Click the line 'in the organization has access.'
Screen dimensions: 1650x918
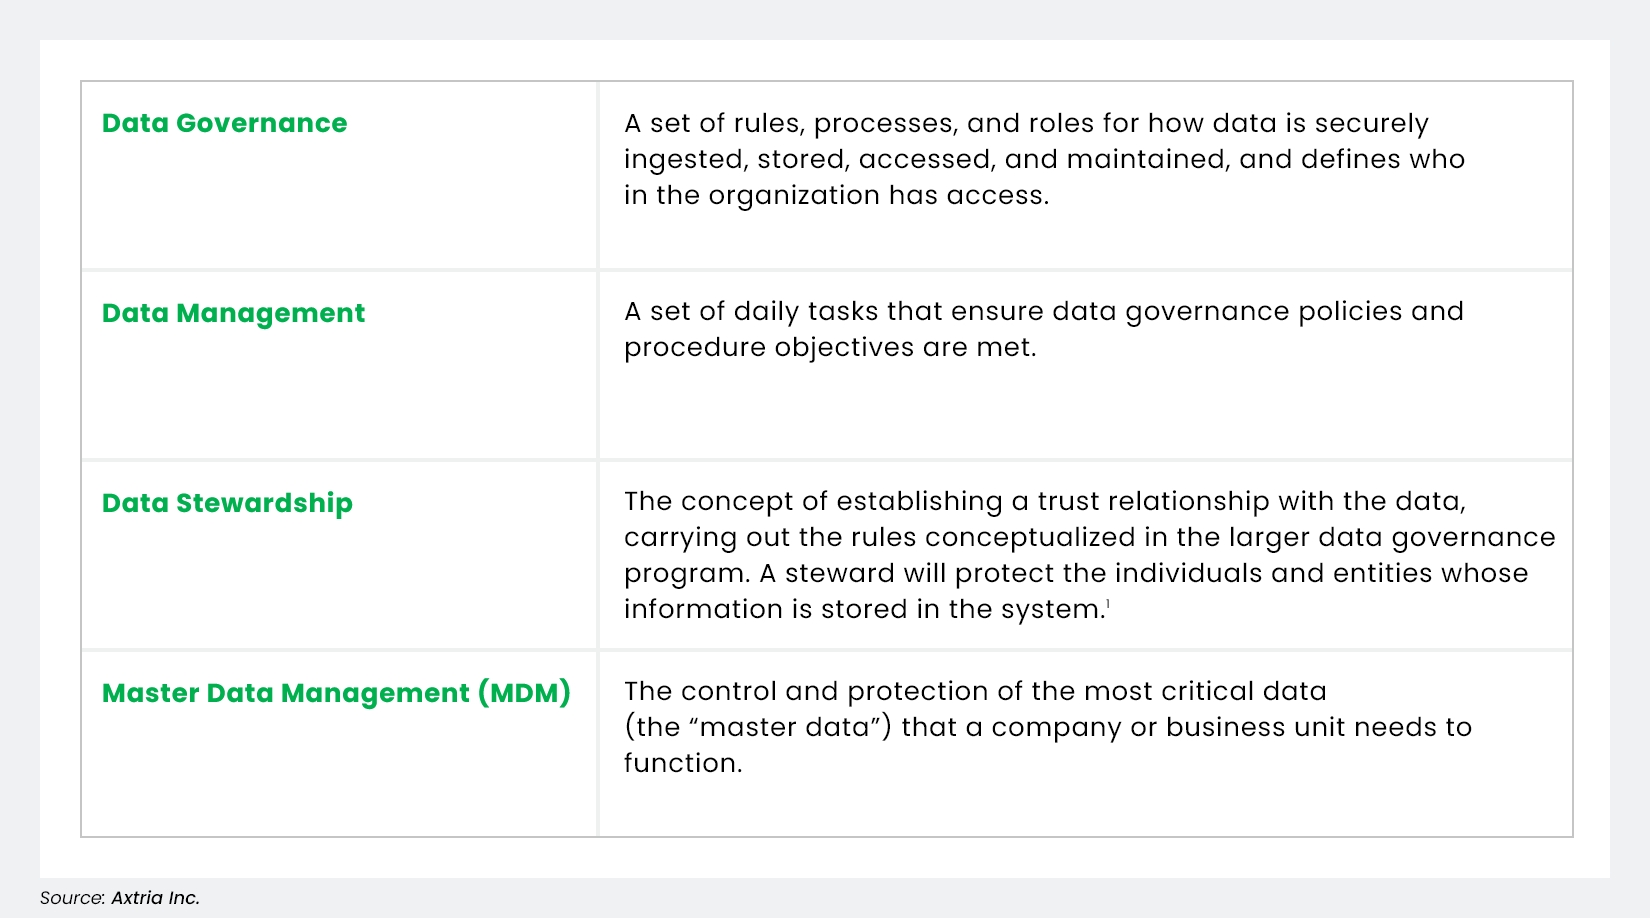[x=836, y=195]
